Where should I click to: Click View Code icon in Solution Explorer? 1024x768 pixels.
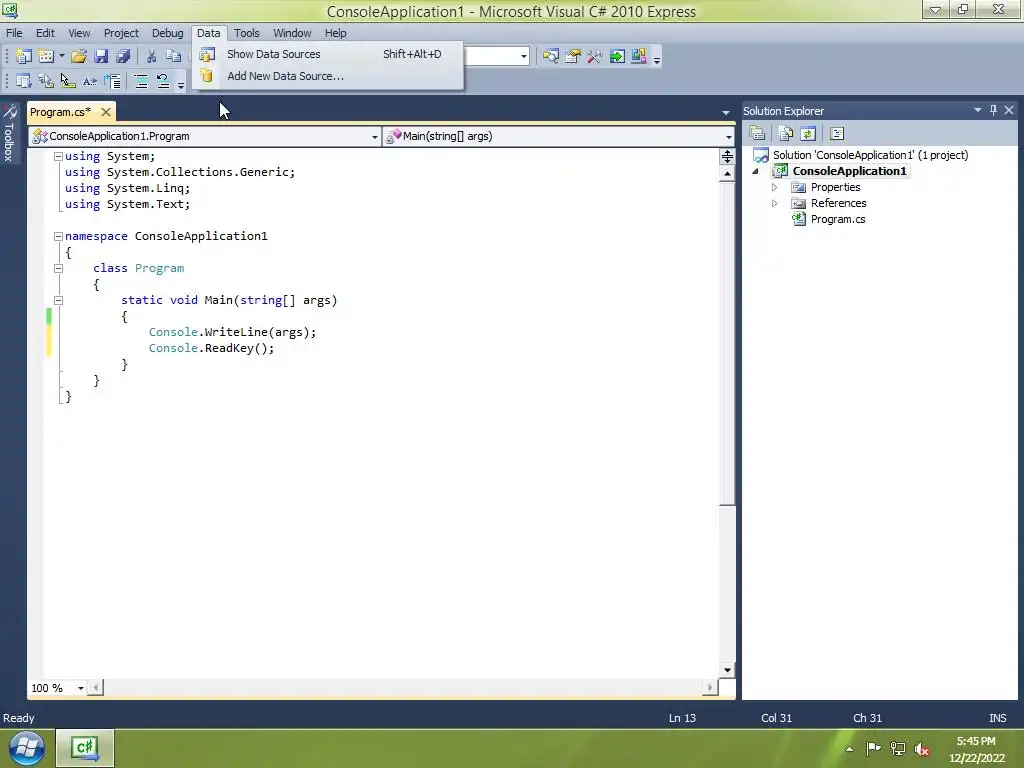837,133
